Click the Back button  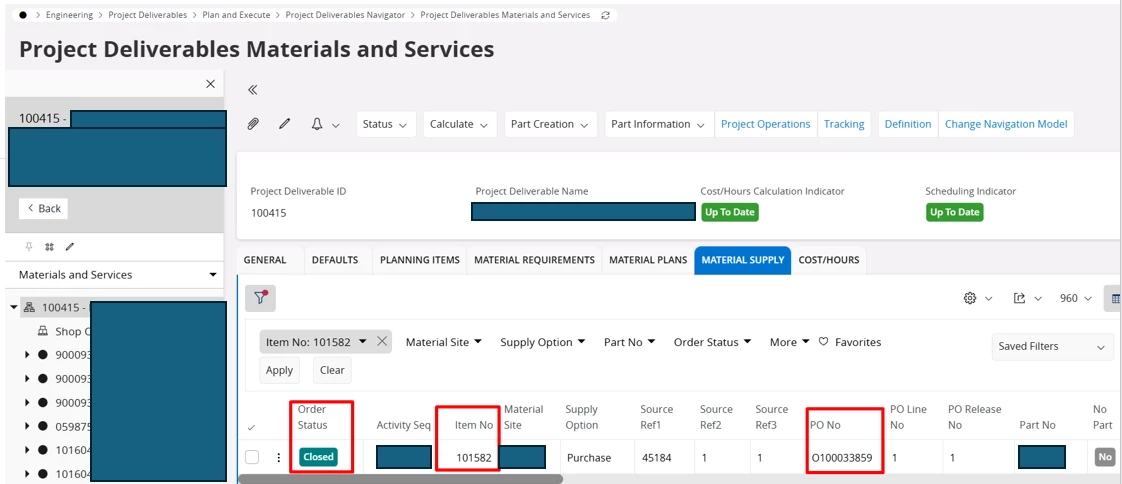44,208
